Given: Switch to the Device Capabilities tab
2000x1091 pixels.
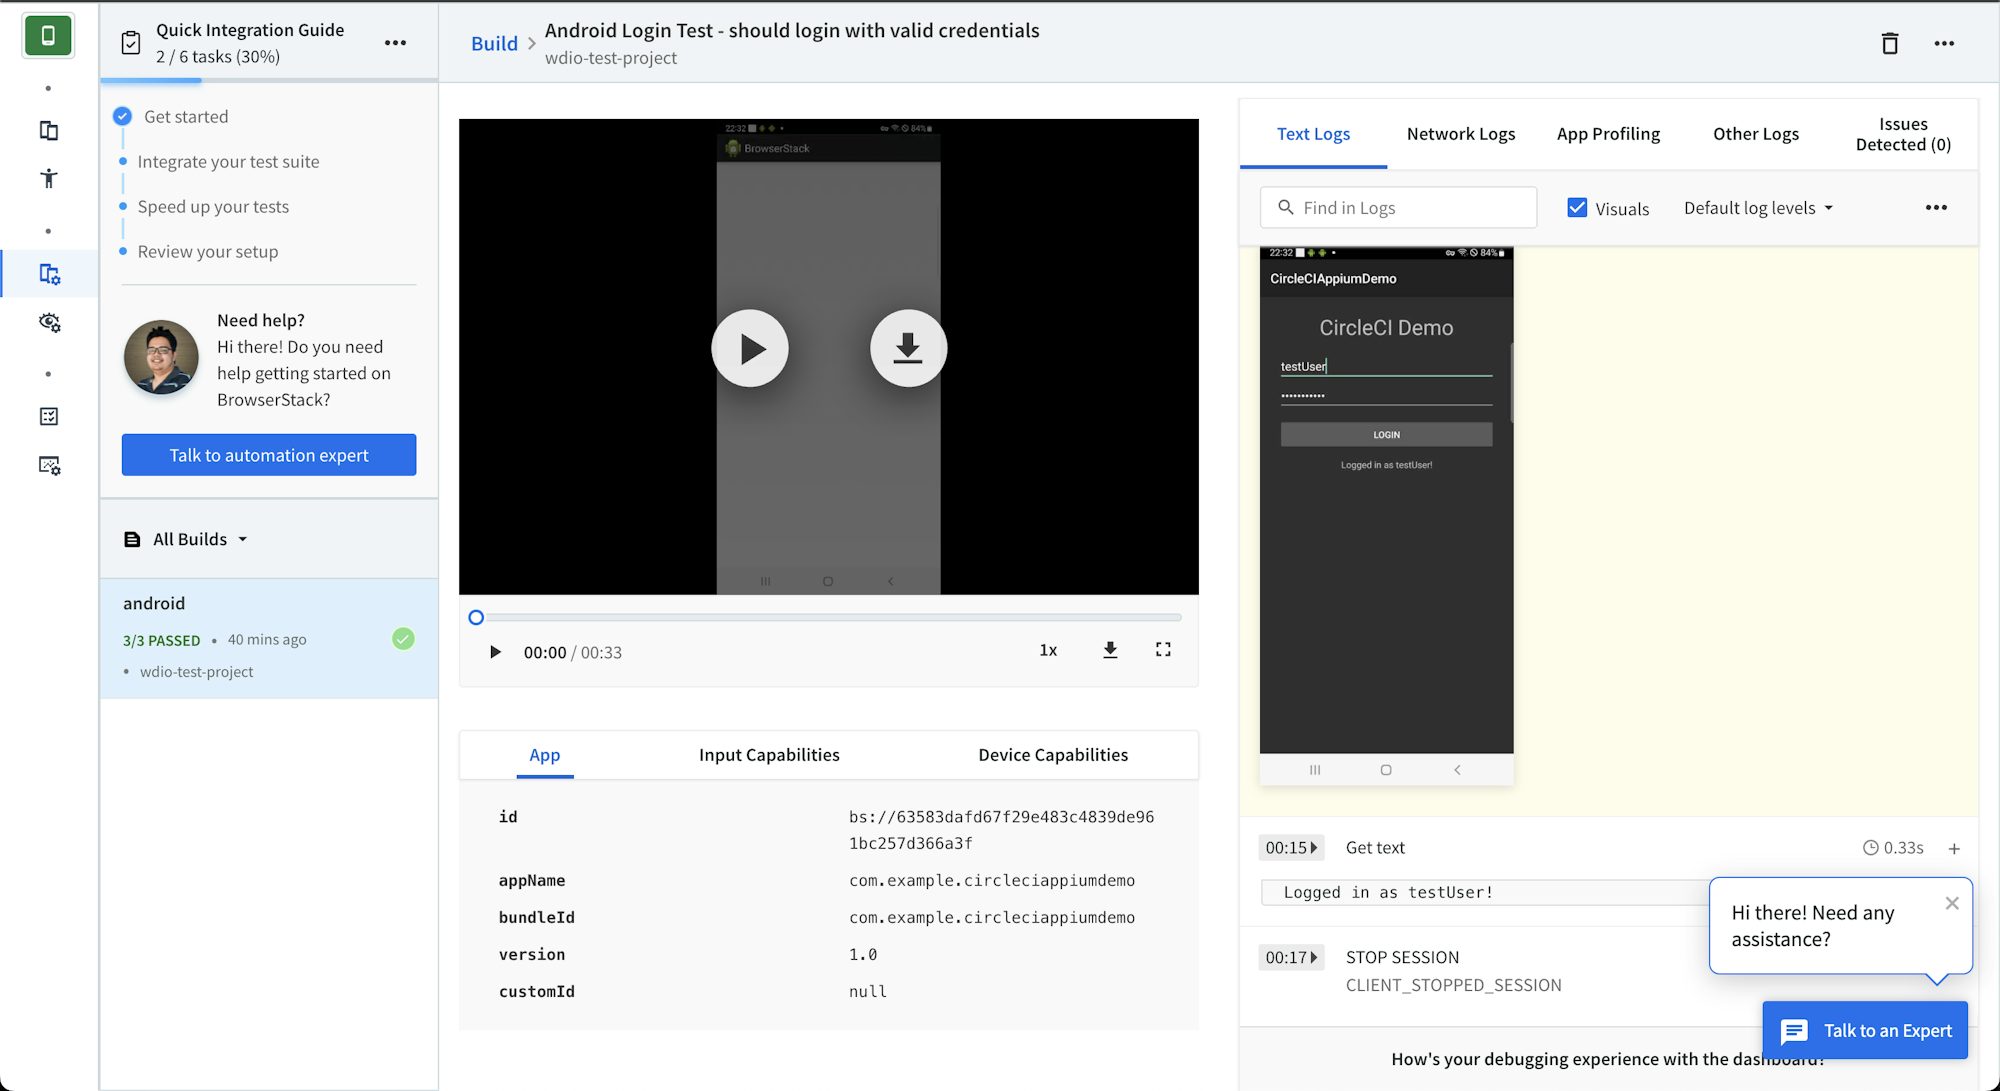Looking at the screenshot, I should point(1052,755).
